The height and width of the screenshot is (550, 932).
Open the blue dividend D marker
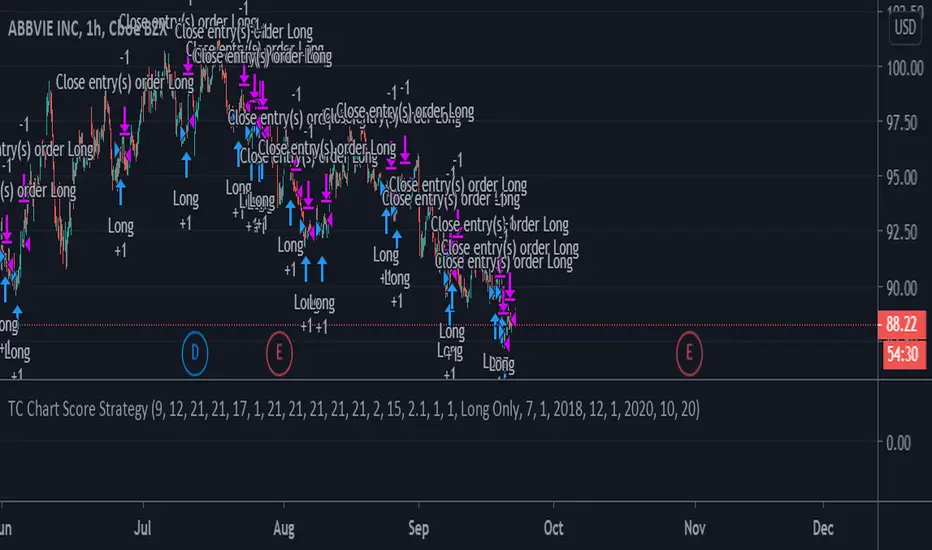[194, 354]
